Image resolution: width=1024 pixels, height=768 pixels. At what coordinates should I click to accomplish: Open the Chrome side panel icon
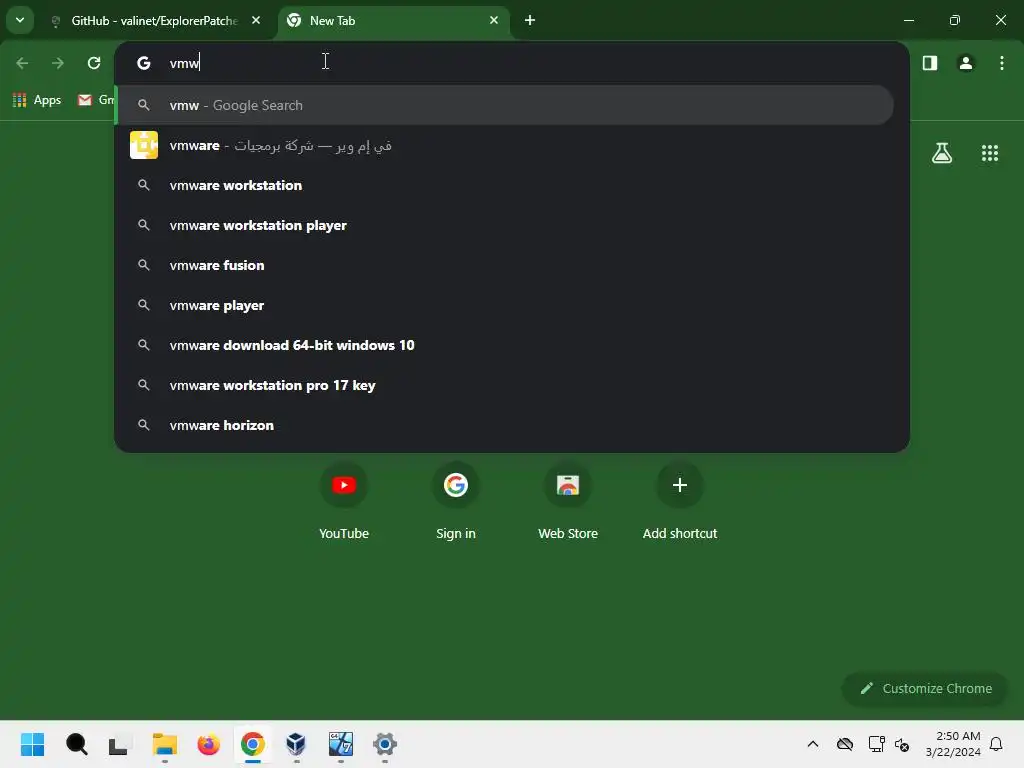pyautogui.click(x=929, y=63)
